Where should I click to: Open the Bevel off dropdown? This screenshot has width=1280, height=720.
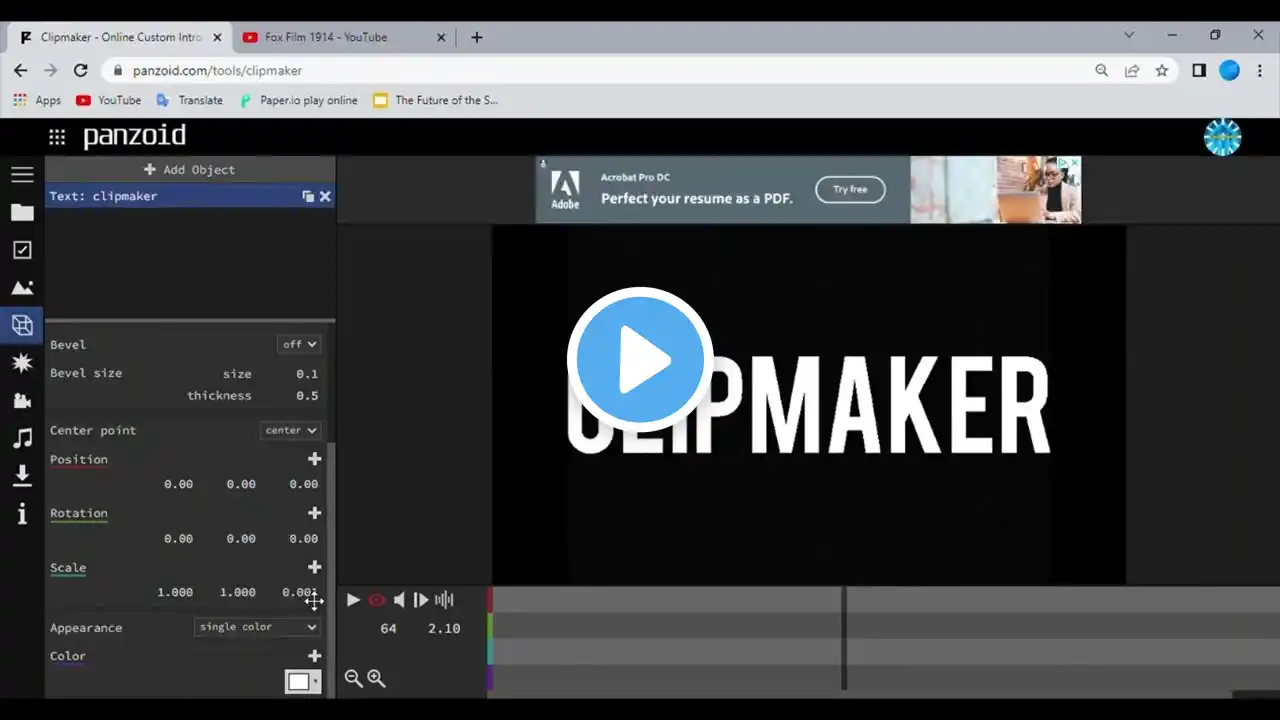299,344
